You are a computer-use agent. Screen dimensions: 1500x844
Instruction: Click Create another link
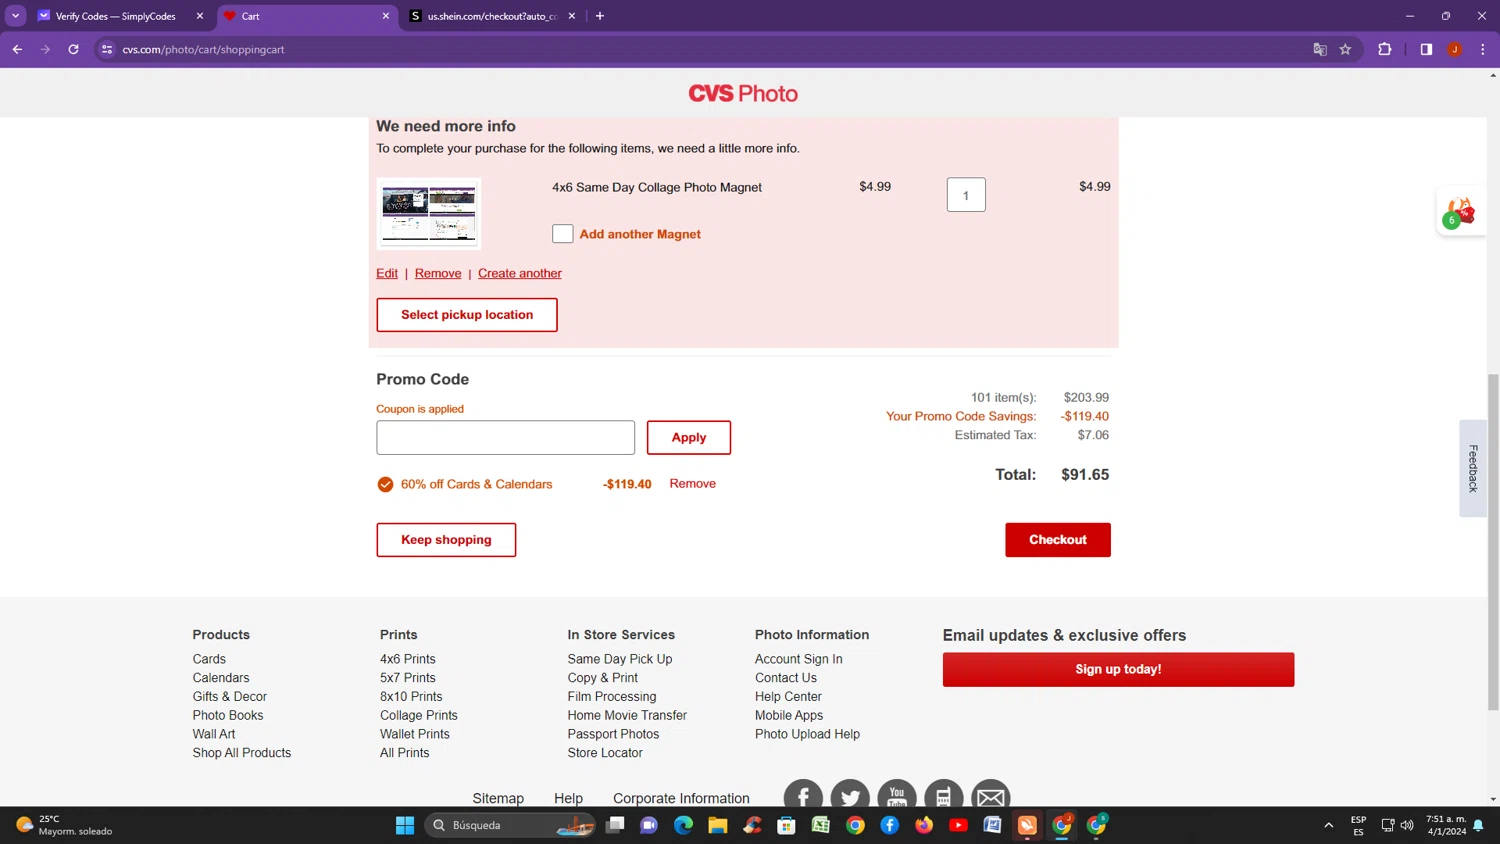pos(520,273)
